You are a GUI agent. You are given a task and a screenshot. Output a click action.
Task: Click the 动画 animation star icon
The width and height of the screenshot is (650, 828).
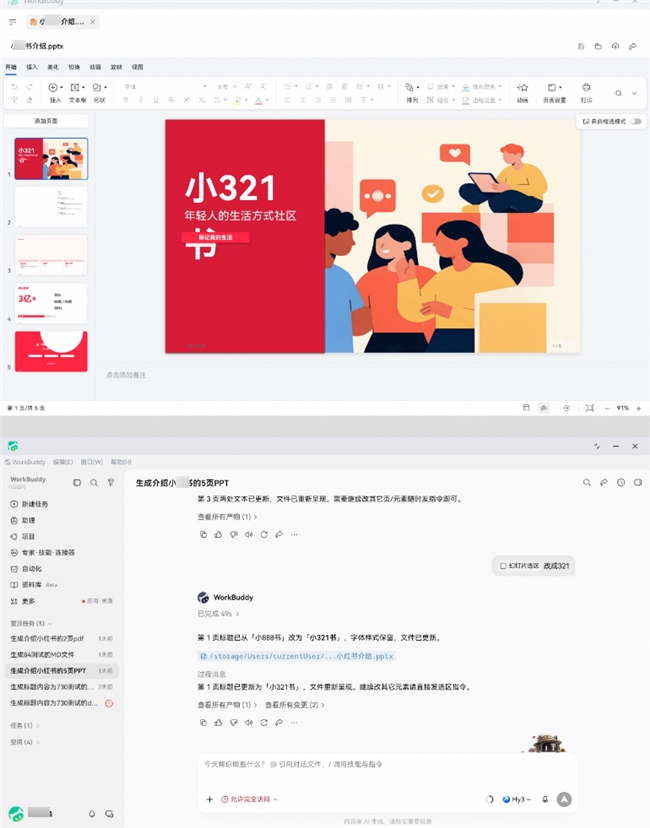[522, 87]
